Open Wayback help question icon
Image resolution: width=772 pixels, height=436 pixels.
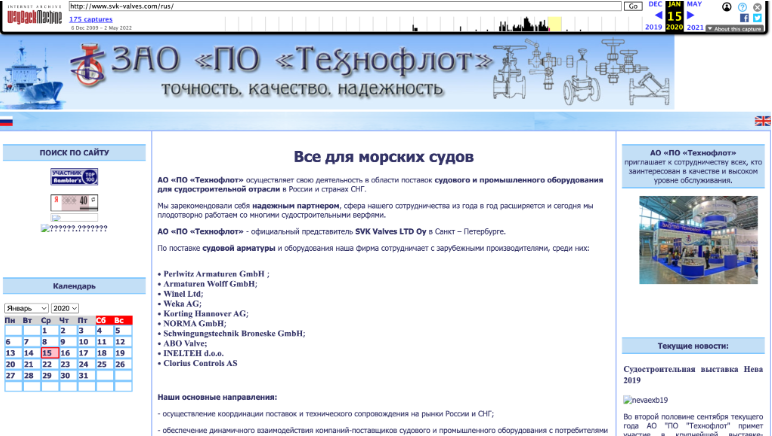[742, 7]
